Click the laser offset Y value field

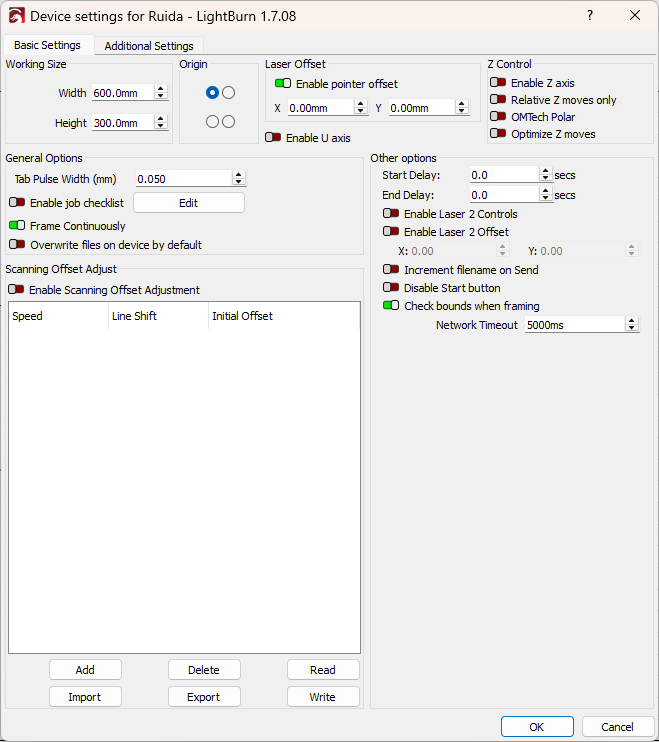[422, 108]
